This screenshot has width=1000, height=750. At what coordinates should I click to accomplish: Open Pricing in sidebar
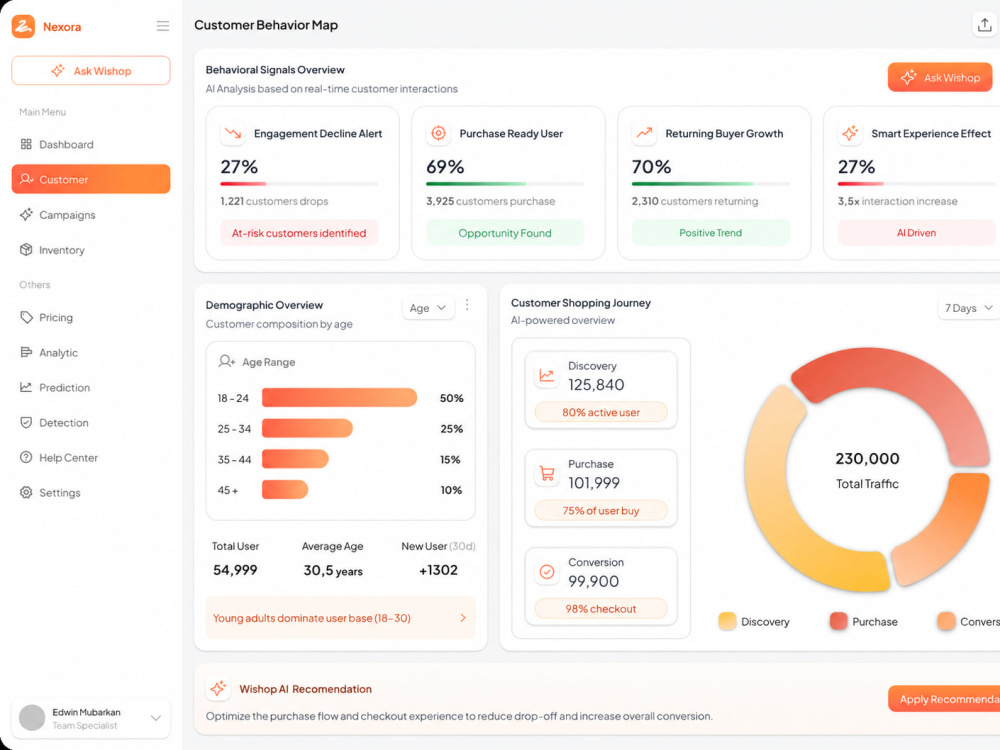click(91, 318)
